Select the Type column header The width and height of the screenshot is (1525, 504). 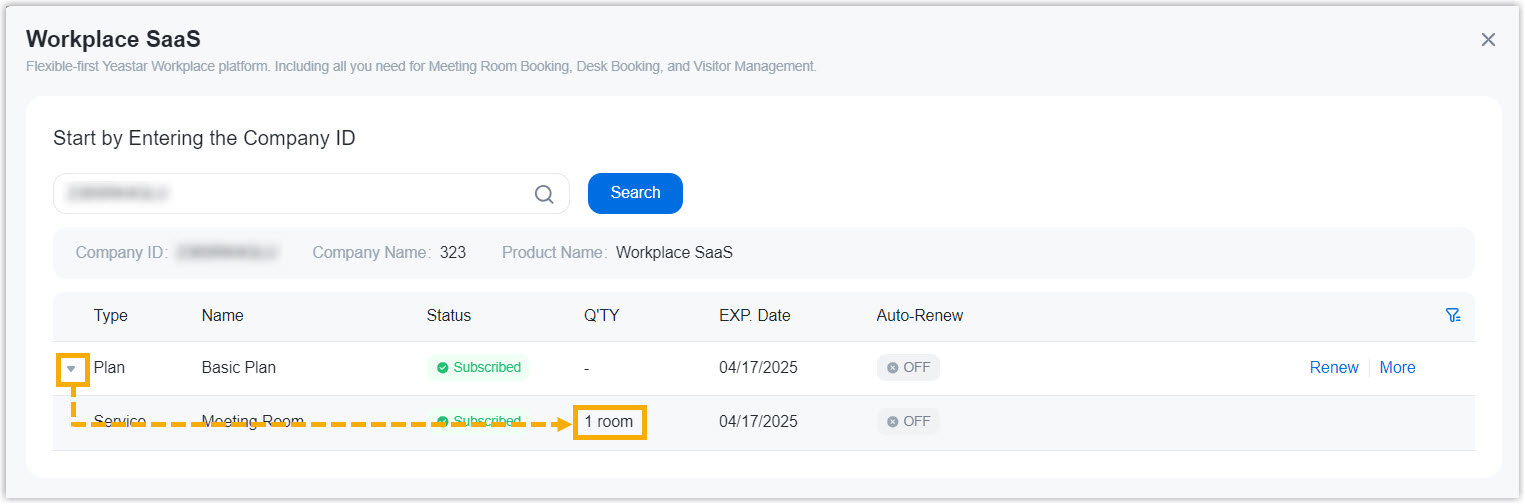[x=111, y=316]
